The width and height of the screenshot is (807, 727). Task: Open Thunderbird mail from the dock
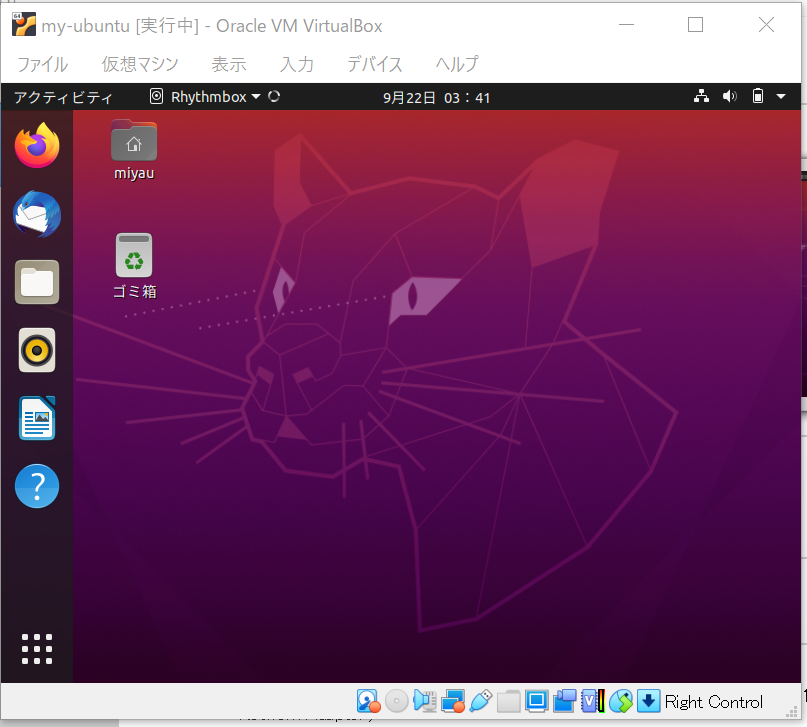point(37,214)
